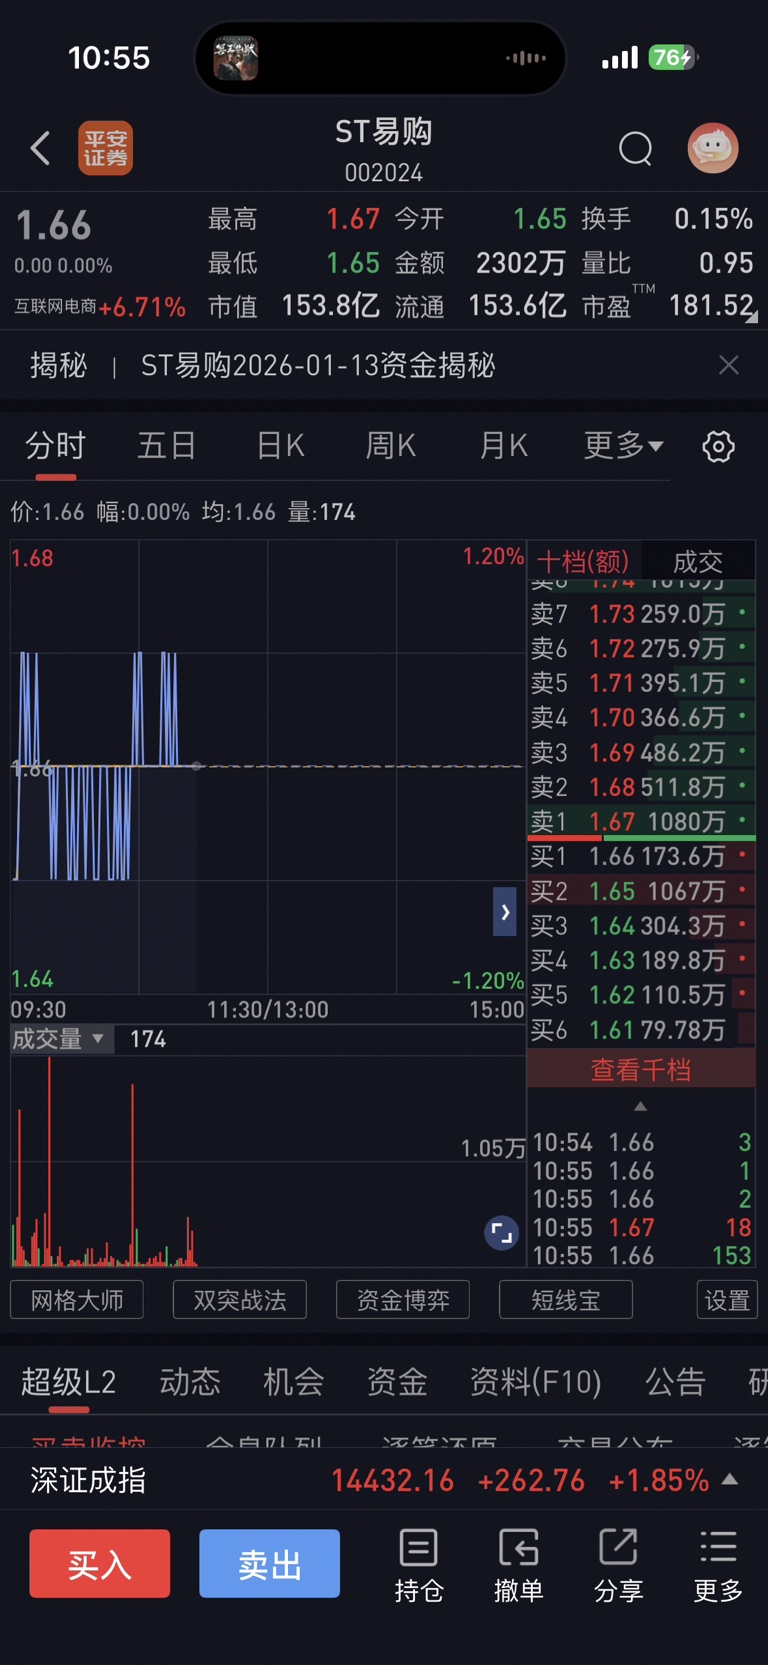Open 深证成指 index bar
Viewport: 769px width, 1665px height.
pos(384,1479)
